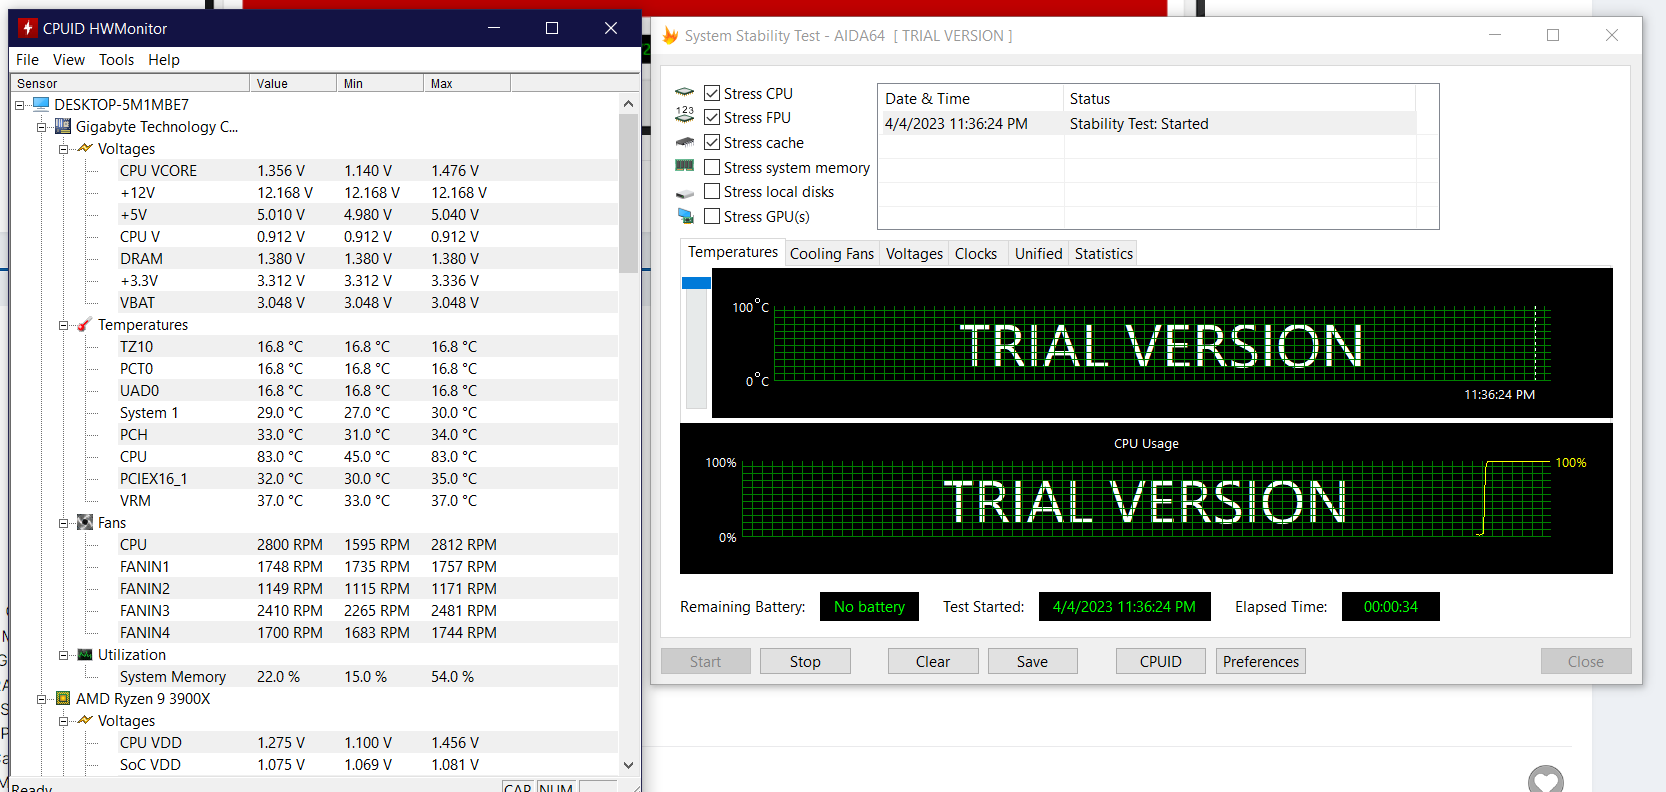
Task: Switch to the Voltages tab in AIDA64
Action: pos(914,254)
